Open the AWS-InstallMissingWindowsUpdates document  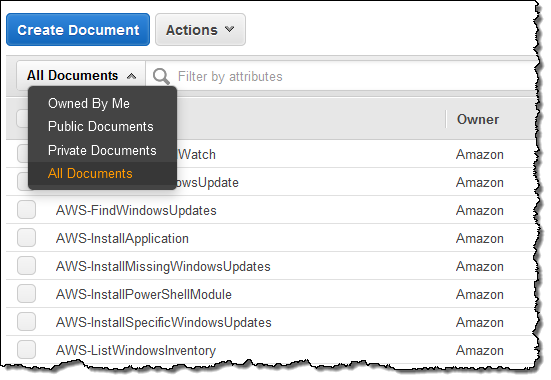(x=163, y=266)
